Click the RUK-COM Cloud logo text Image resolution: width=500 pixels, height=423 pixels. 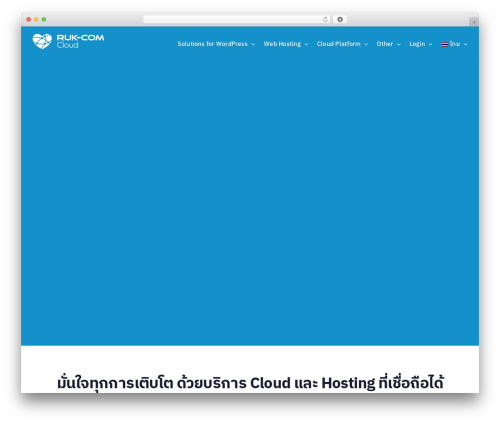80,41
